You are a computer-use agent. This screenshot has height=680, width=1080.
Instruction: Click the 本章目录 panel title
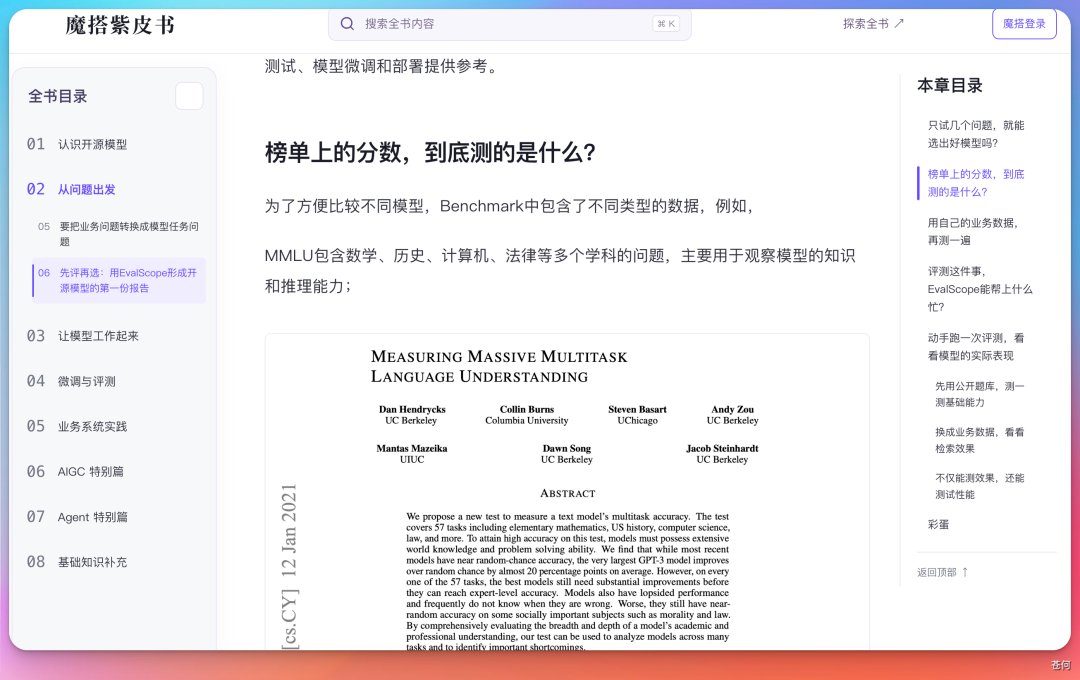tap(950, 85)
